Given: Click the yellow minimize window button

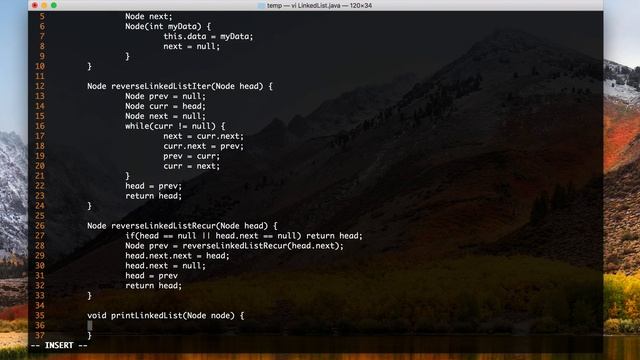Looking at the screenshot, I should (x=44, y=5).
